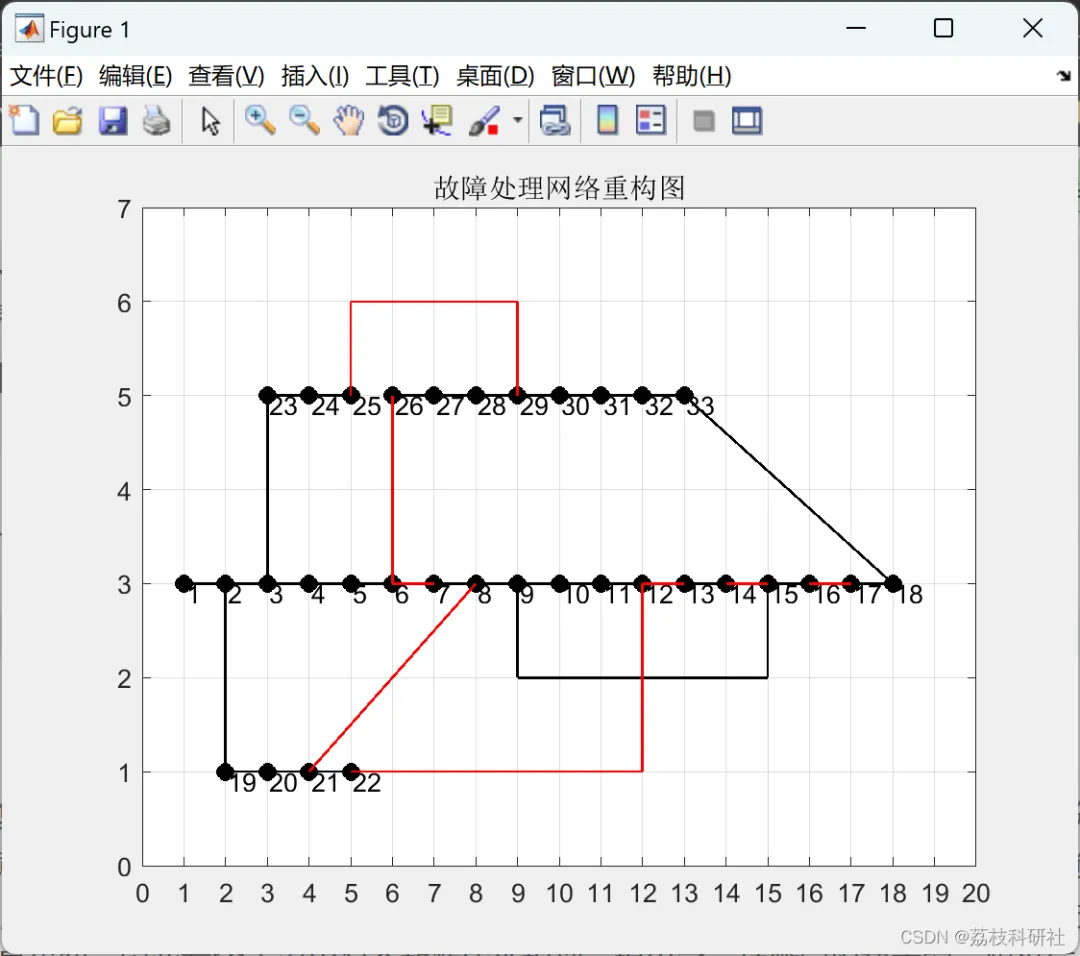Hide plot tools using gray square icon
The width and height of the screenshot is (1080, 956).
703,121
